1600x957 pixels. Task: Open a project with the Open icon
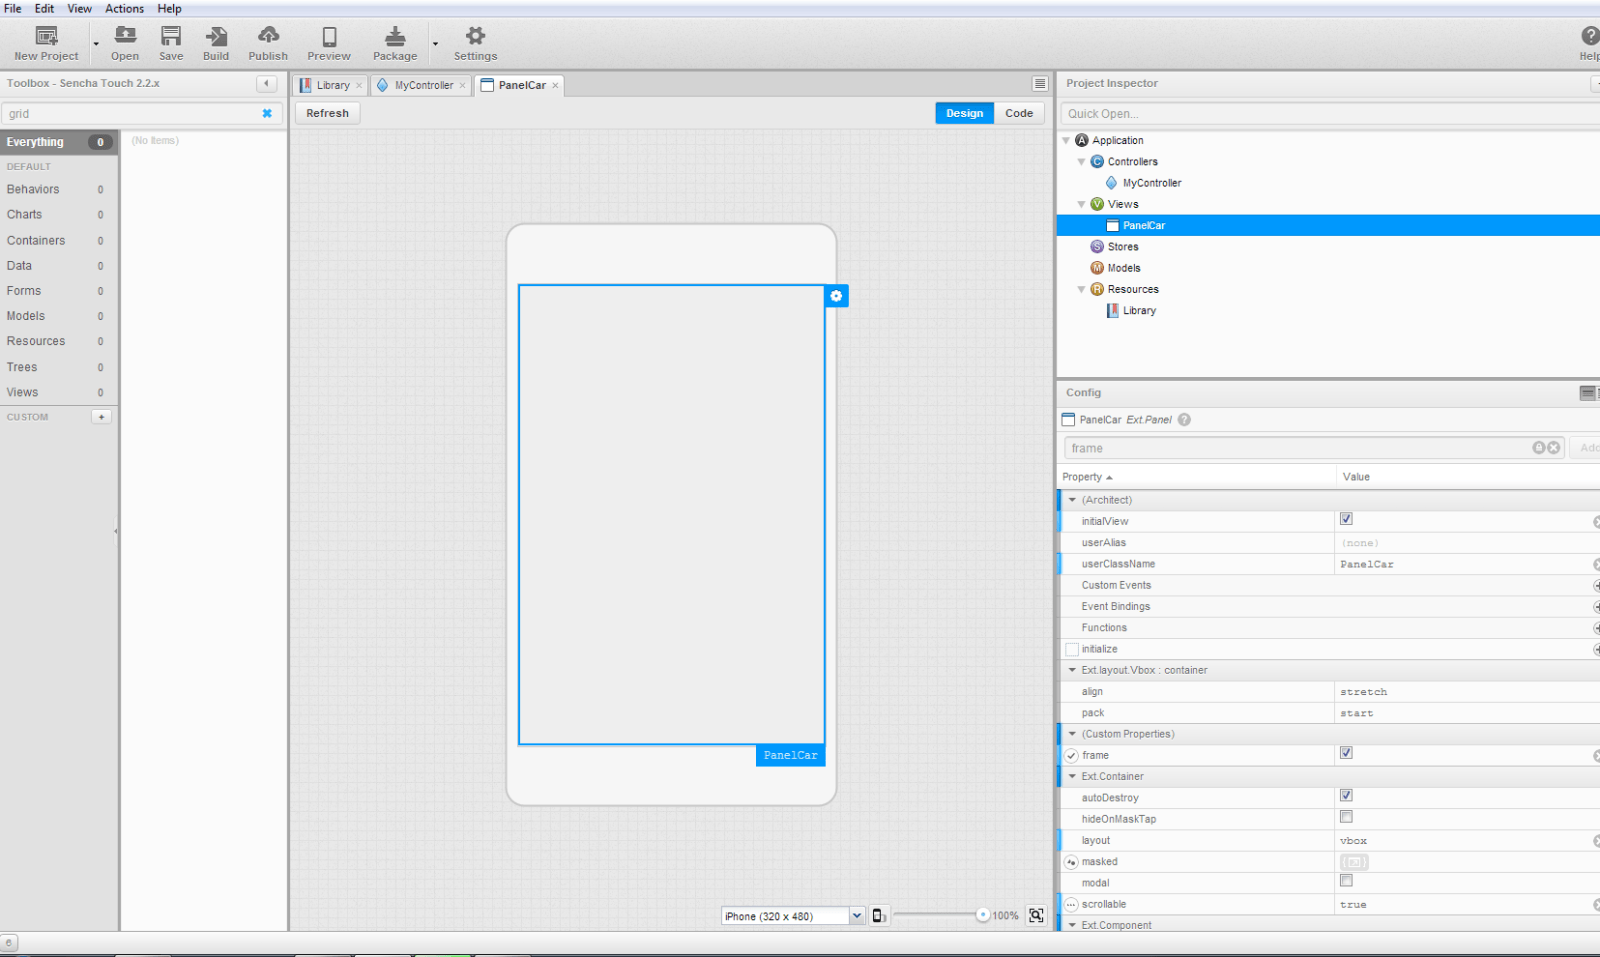pyautogui.click(x=125, y=37)
